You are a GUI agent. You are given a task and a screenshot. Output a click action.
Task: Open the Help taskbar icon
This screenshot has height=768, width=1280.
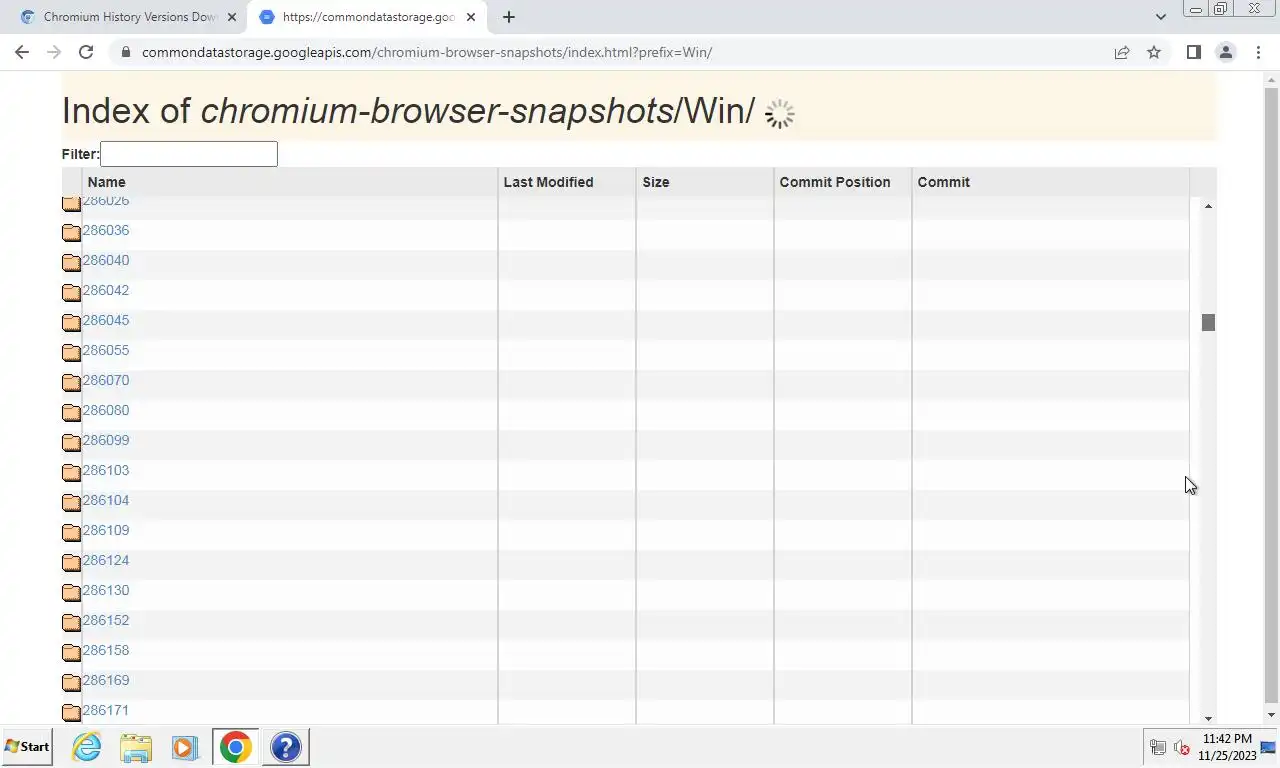click(x=286, y=747)
